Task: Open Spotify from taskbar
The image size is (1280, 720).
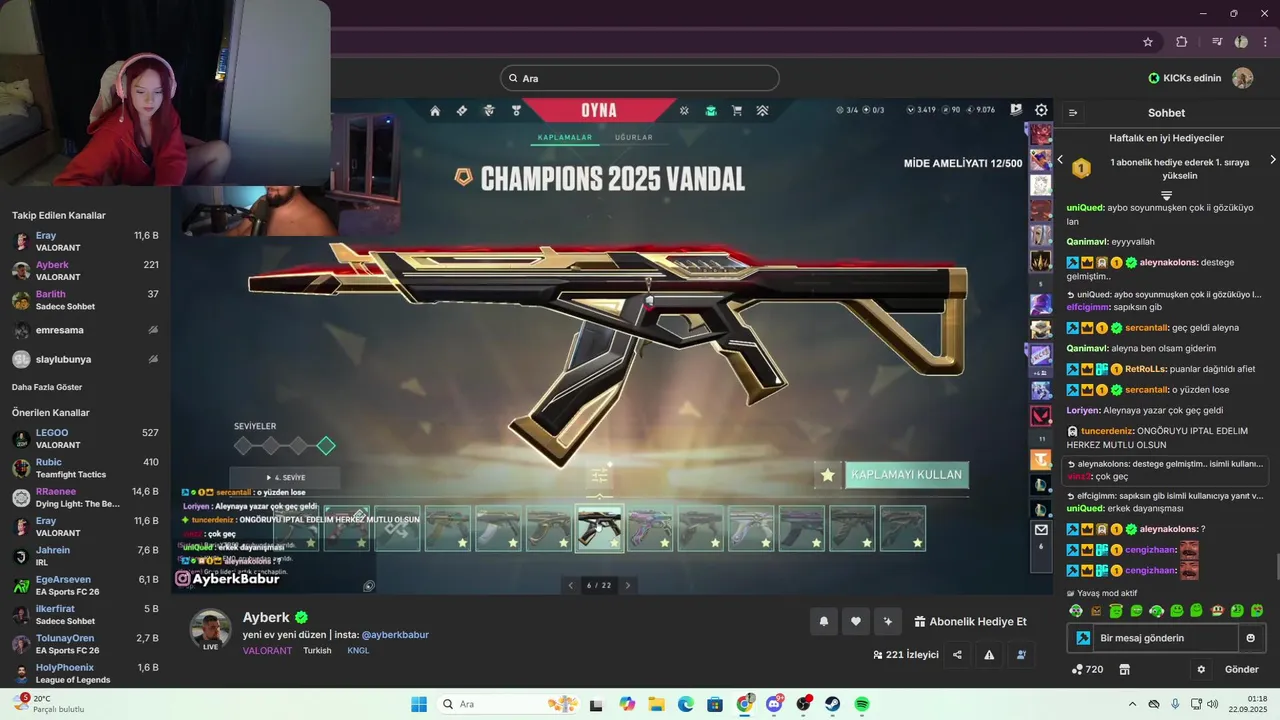Action: coord(862,704)
